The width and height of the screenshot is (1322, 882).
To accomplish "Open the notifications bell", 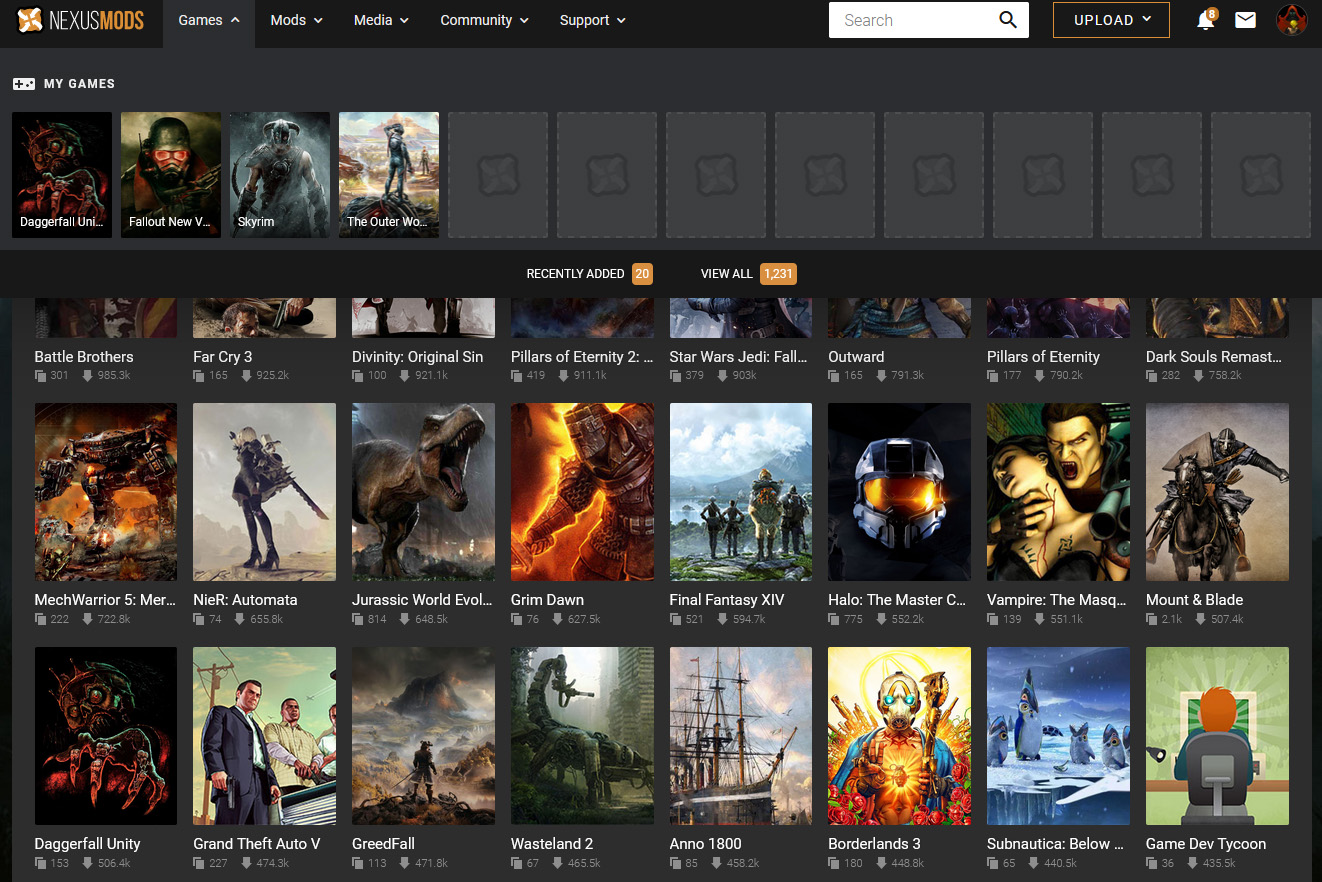I will [1206, 20].
